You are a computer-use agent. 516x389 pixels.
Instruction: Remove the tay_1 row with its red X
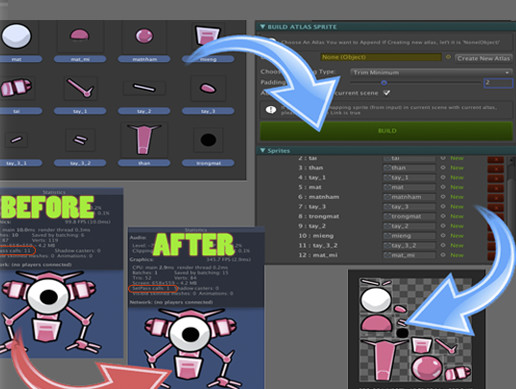coord(496,178)
